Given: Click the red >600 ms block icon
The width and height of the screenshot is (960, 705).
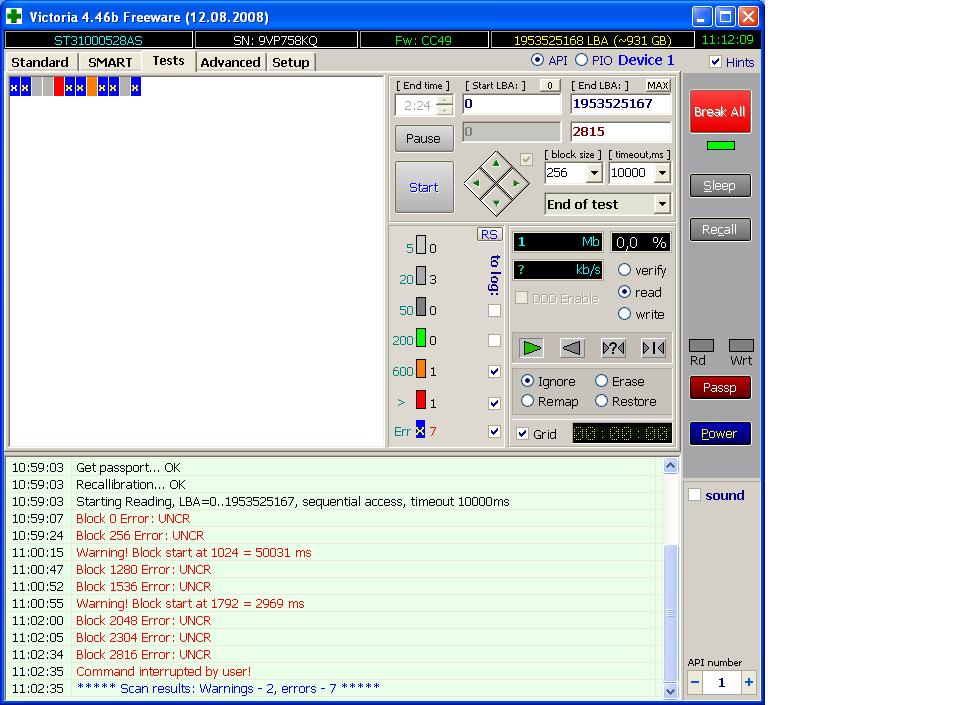Looking at the screenshot, I should point(421,399).
